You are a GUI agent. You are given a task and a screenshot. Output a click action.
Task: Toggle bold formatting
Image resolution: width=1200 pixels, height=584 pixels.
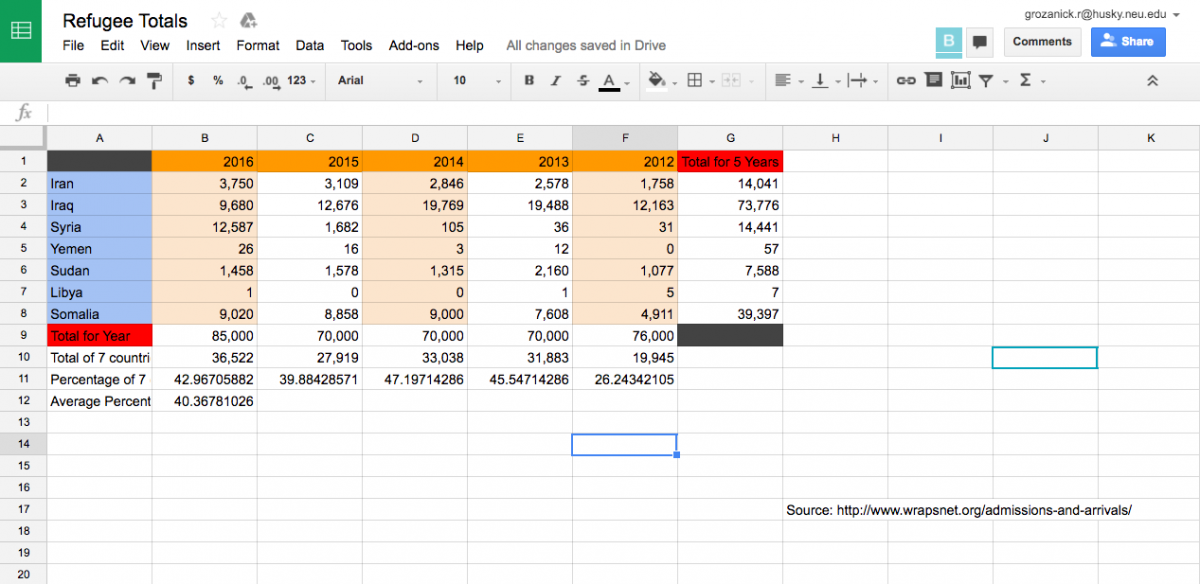coord(529,81)
